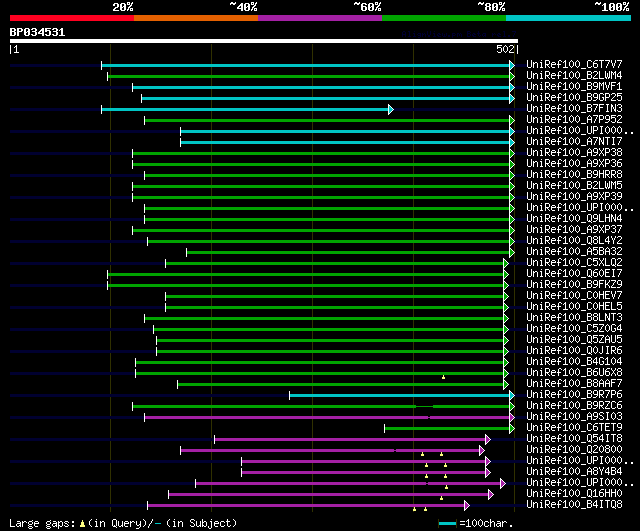Viewport: 640px width, 531px height.
Task: Click the purple arrowhead ending the Q54IT8 alignment
Action: [488, 440]
